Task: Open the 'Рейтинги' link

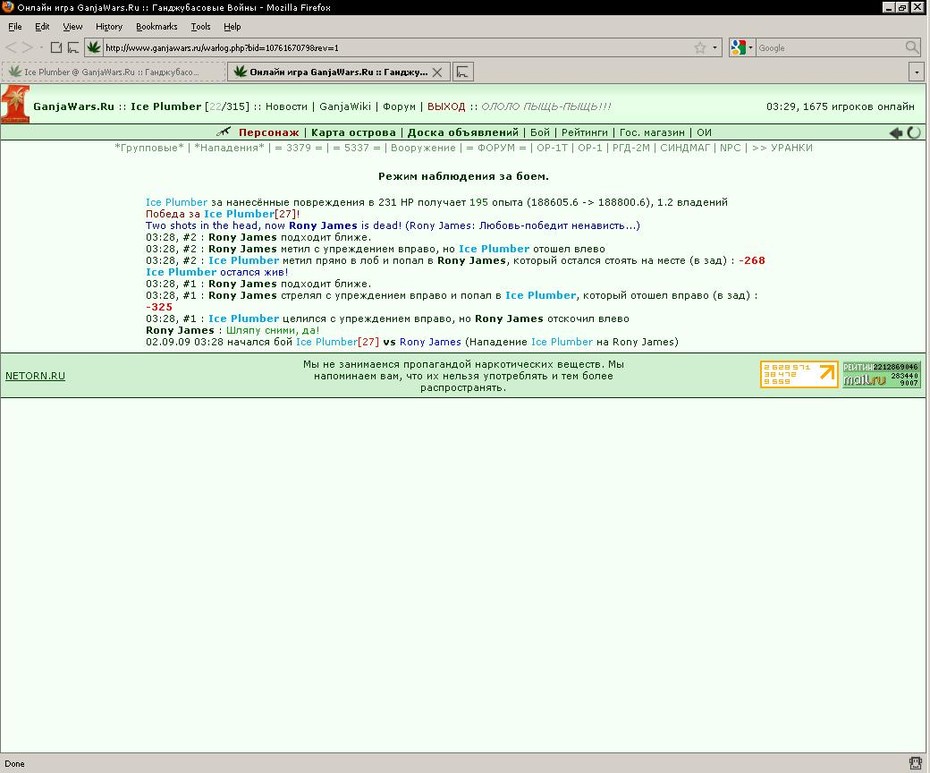Action: point(584,132)
